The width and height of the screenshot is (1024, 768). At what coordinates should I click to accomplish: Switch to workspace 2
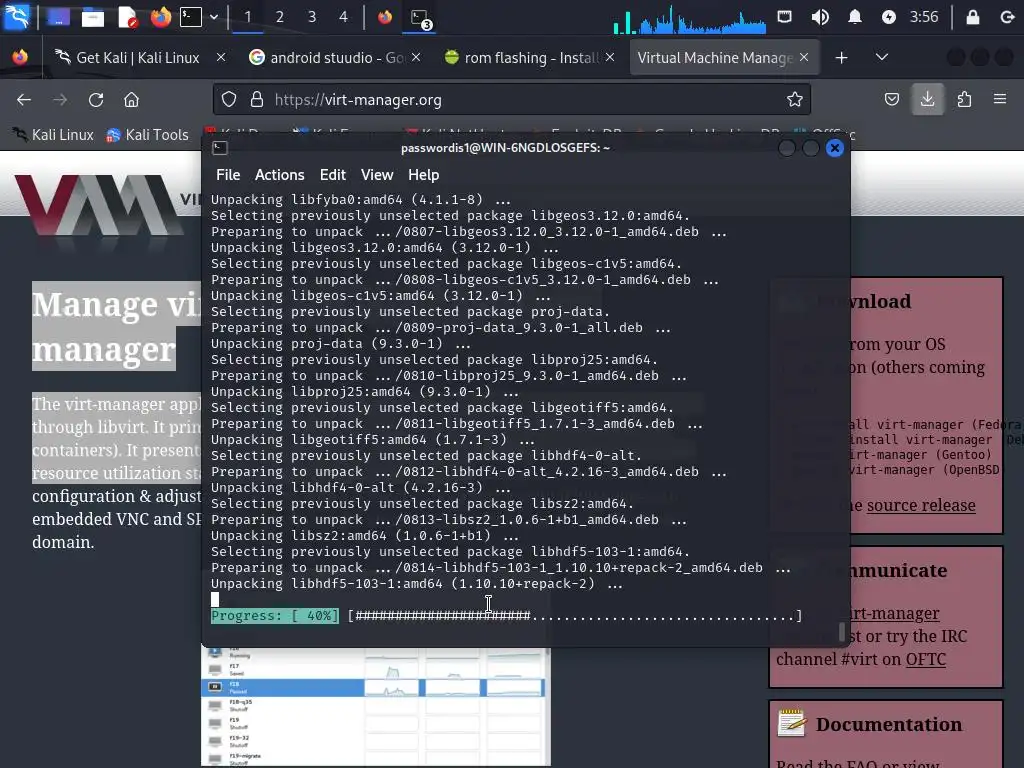click(x=280, y=17)
